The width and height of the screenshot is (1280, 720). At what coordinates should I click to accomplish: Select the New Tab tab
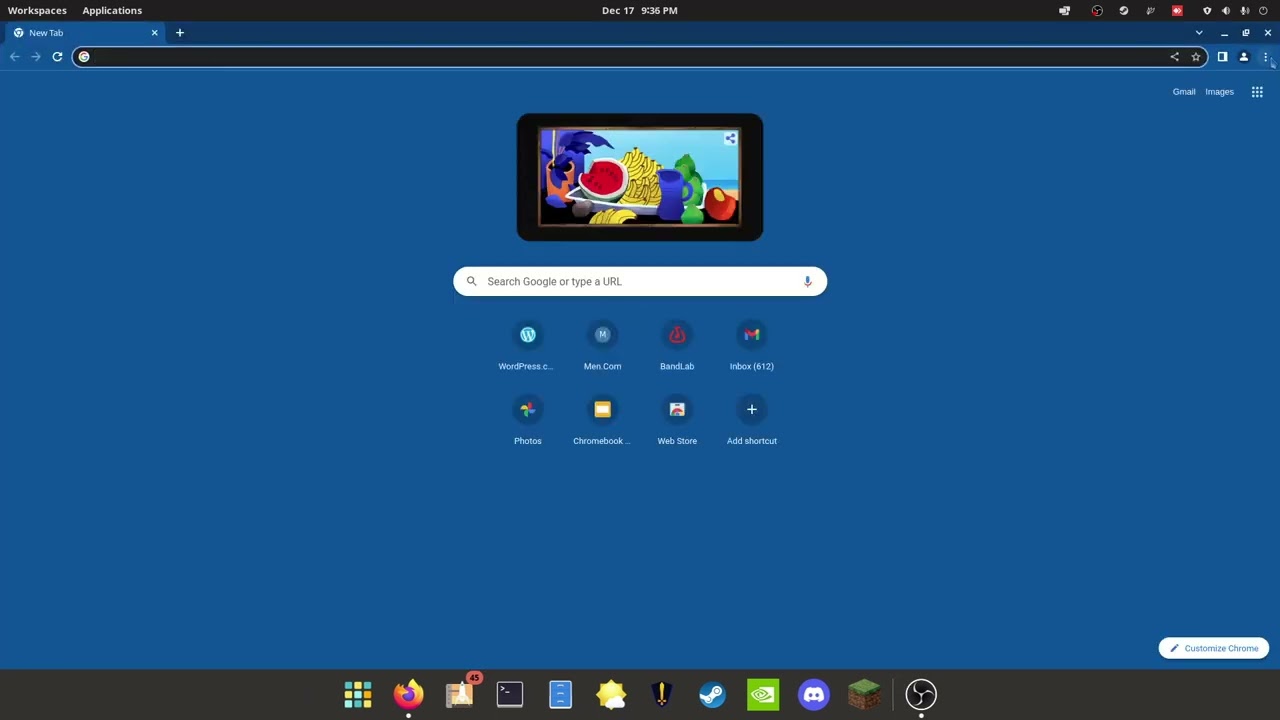pos(85,33)
